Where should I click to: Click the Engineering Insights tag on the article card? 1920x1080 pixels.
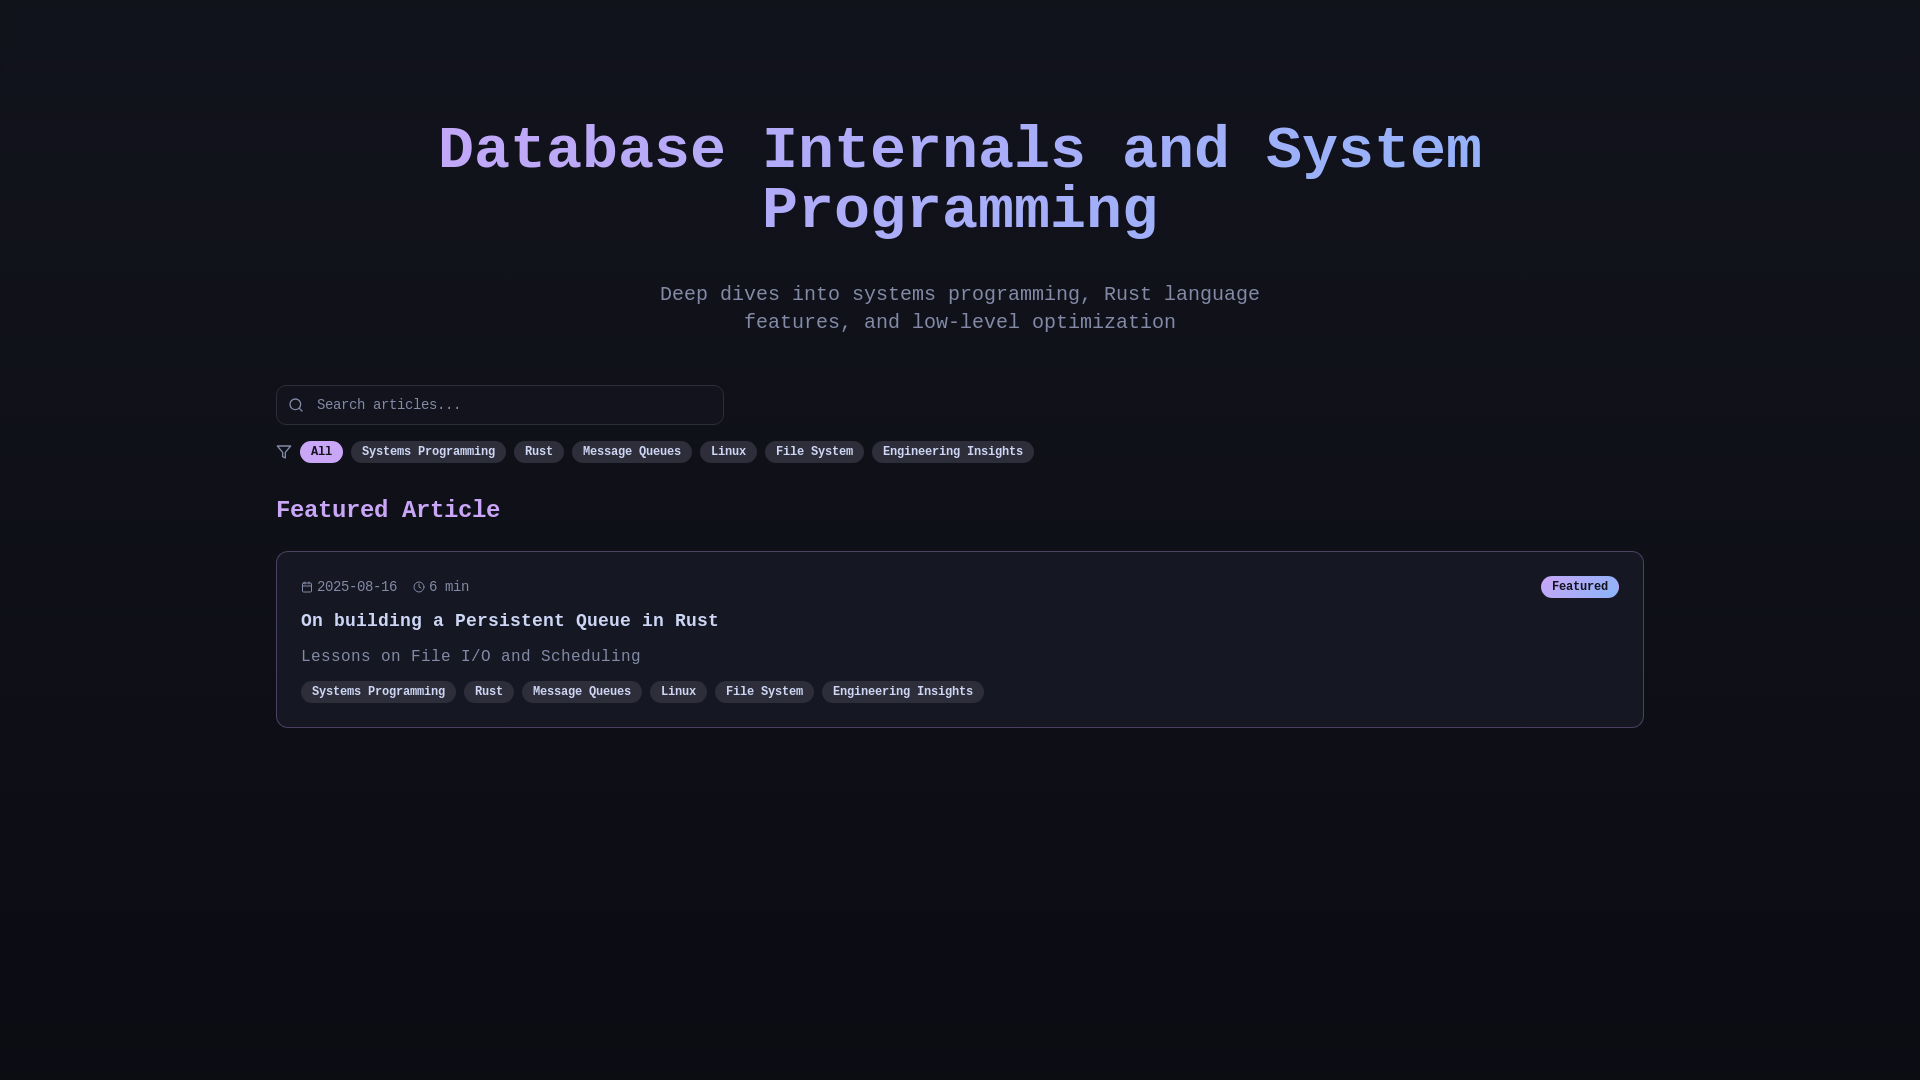(x=903, y=692)
